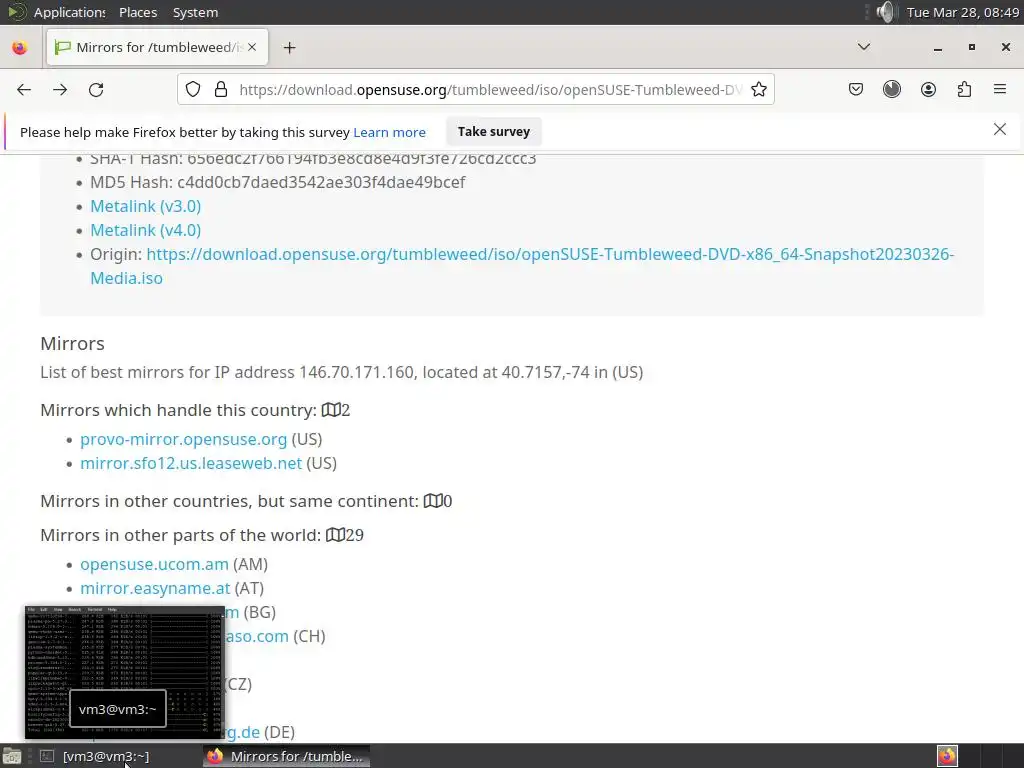Go forward one page

click(60, 89)
